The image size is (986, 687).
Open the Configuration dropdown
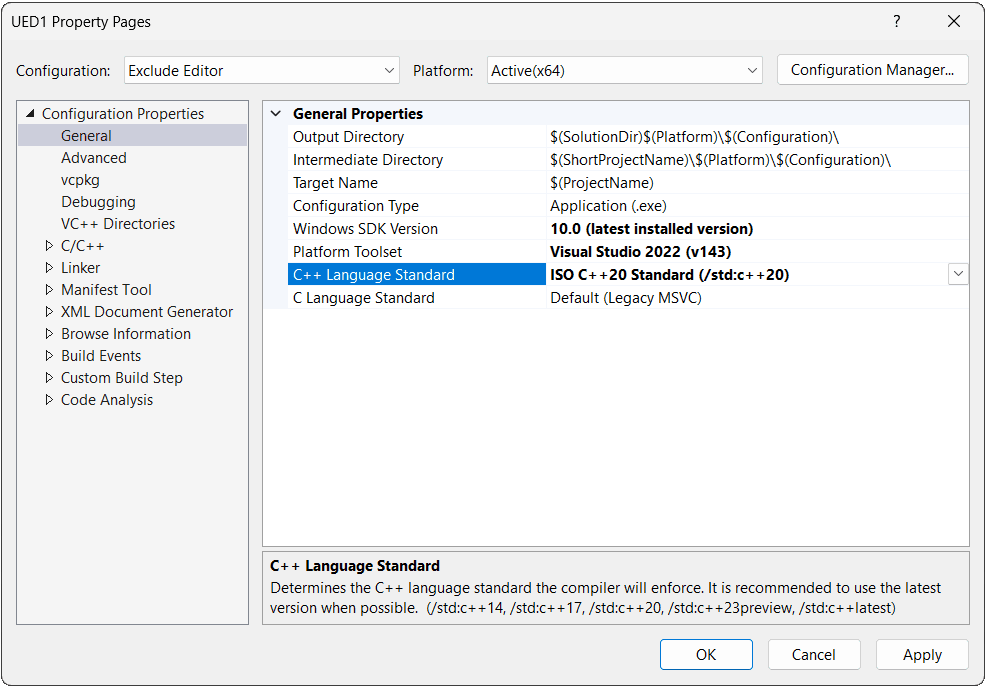click(x=262, y=71)
